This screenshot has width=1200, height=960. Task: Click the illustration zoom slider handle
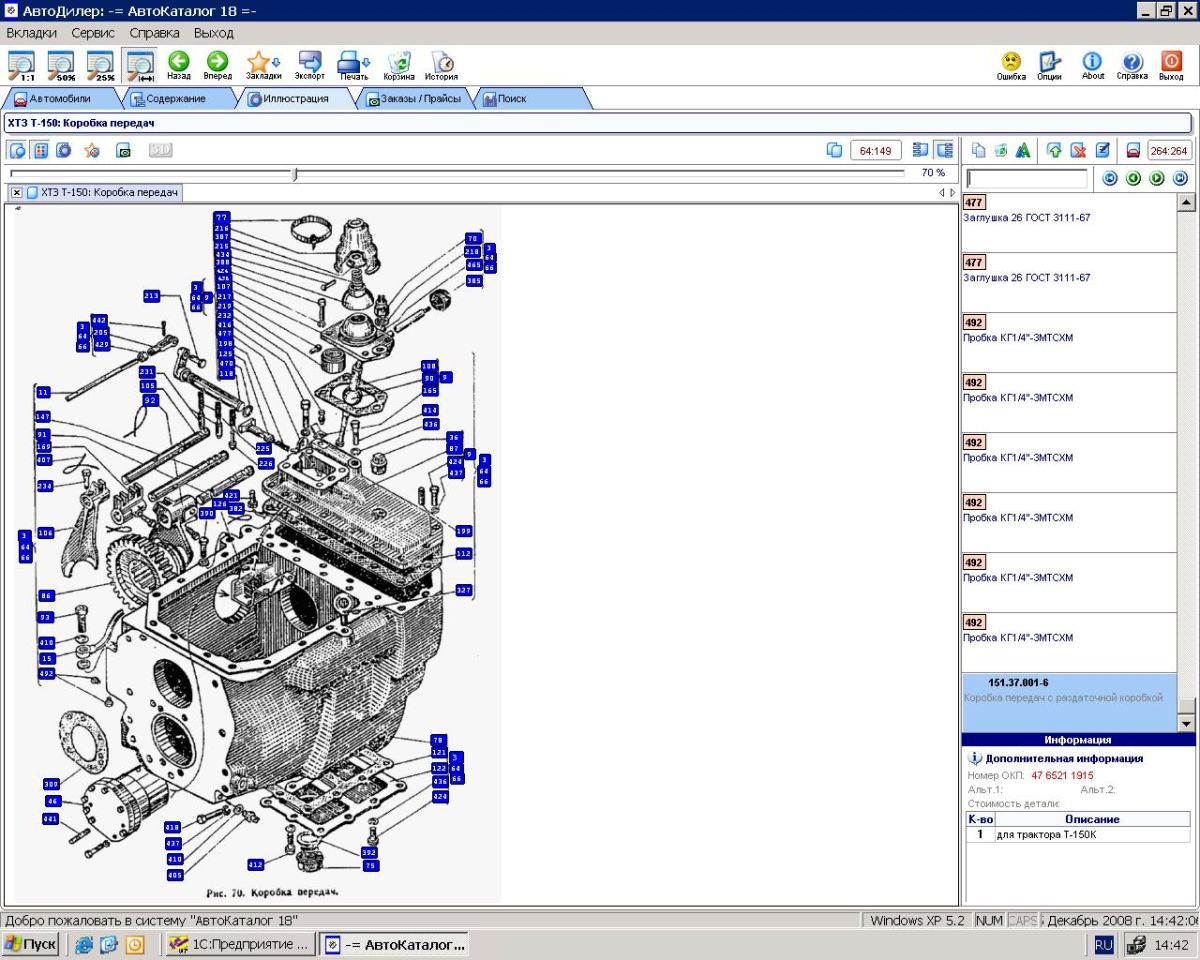pyautogui.click(x=294, y=174)
